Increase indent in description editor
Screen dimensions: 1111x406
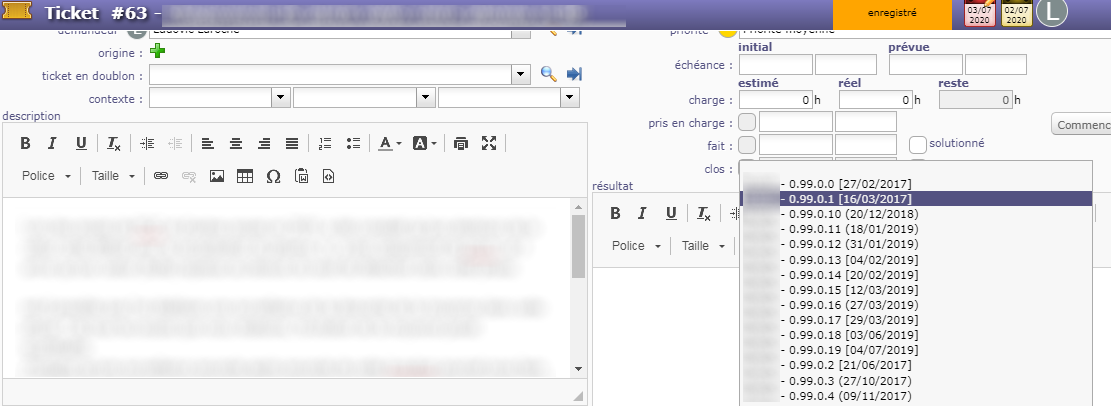tap(147, 143)
